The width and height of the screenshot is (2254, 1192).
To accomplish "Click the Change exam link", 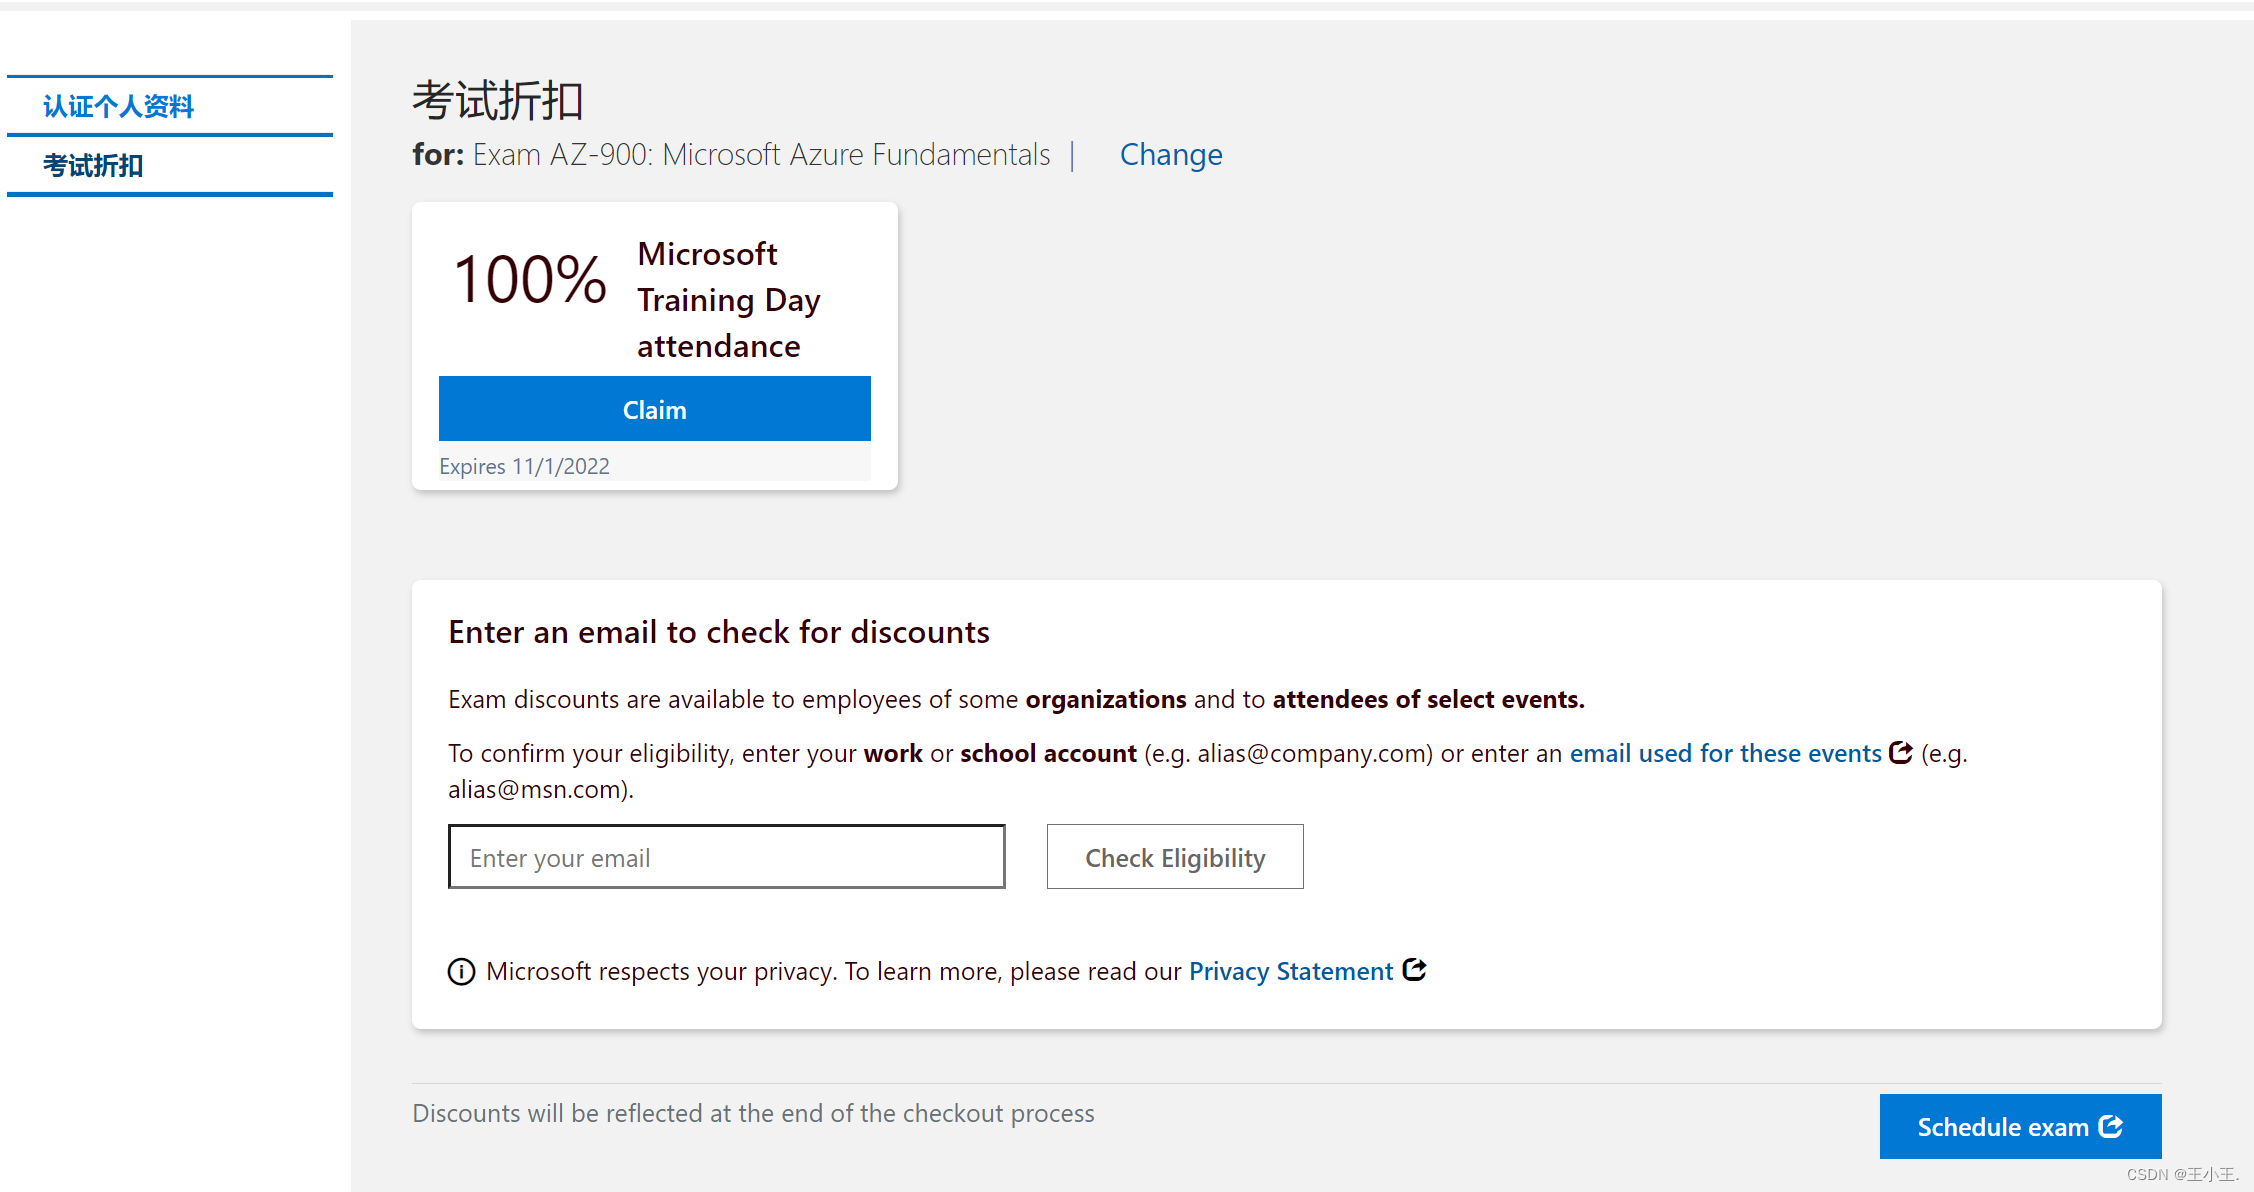I will (1170, 154).
